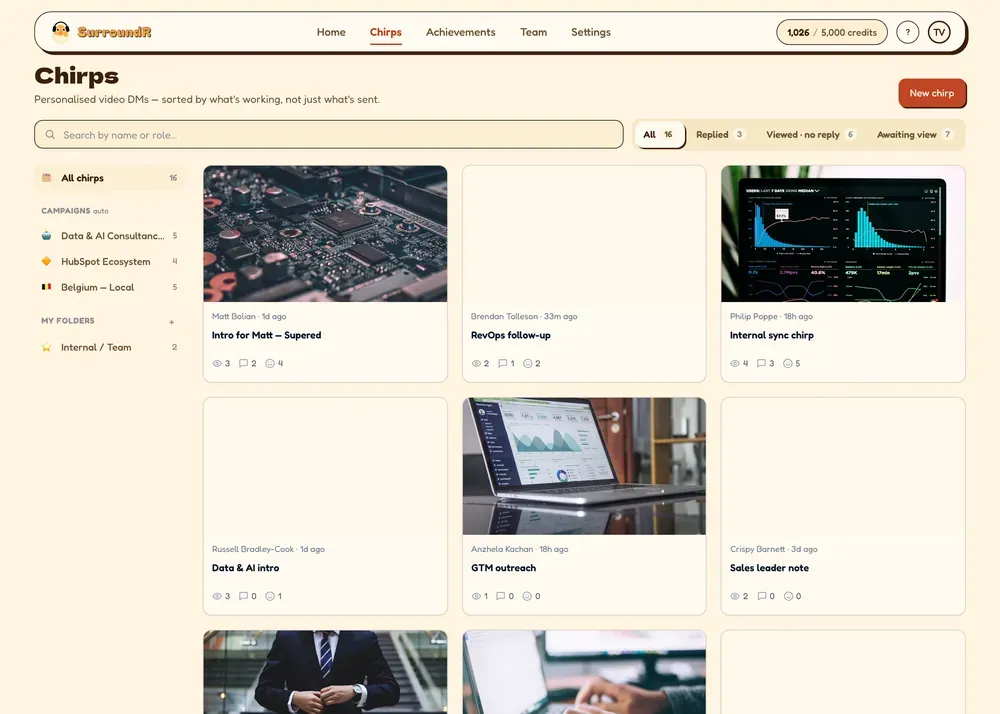Image resolution: width=1000 pixels, height=714 pixels.
Task: Click the HubSpot Ecosystem orange diamond icon
Action: (x=47, y=261)
